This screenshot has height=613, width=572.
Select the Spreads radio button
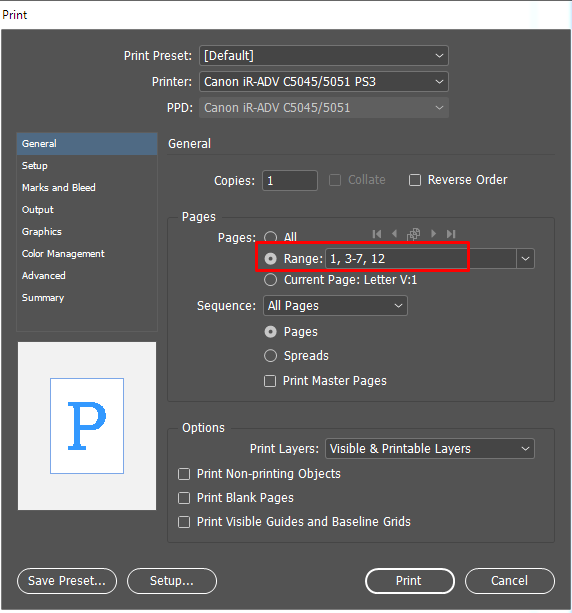pyautogui.click(x=271, y=356)
